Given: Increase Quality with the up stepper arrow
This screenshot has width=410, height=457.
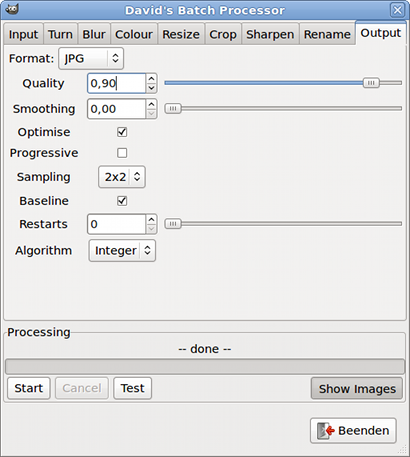Looking at the screenshot, I should (151, 79).
